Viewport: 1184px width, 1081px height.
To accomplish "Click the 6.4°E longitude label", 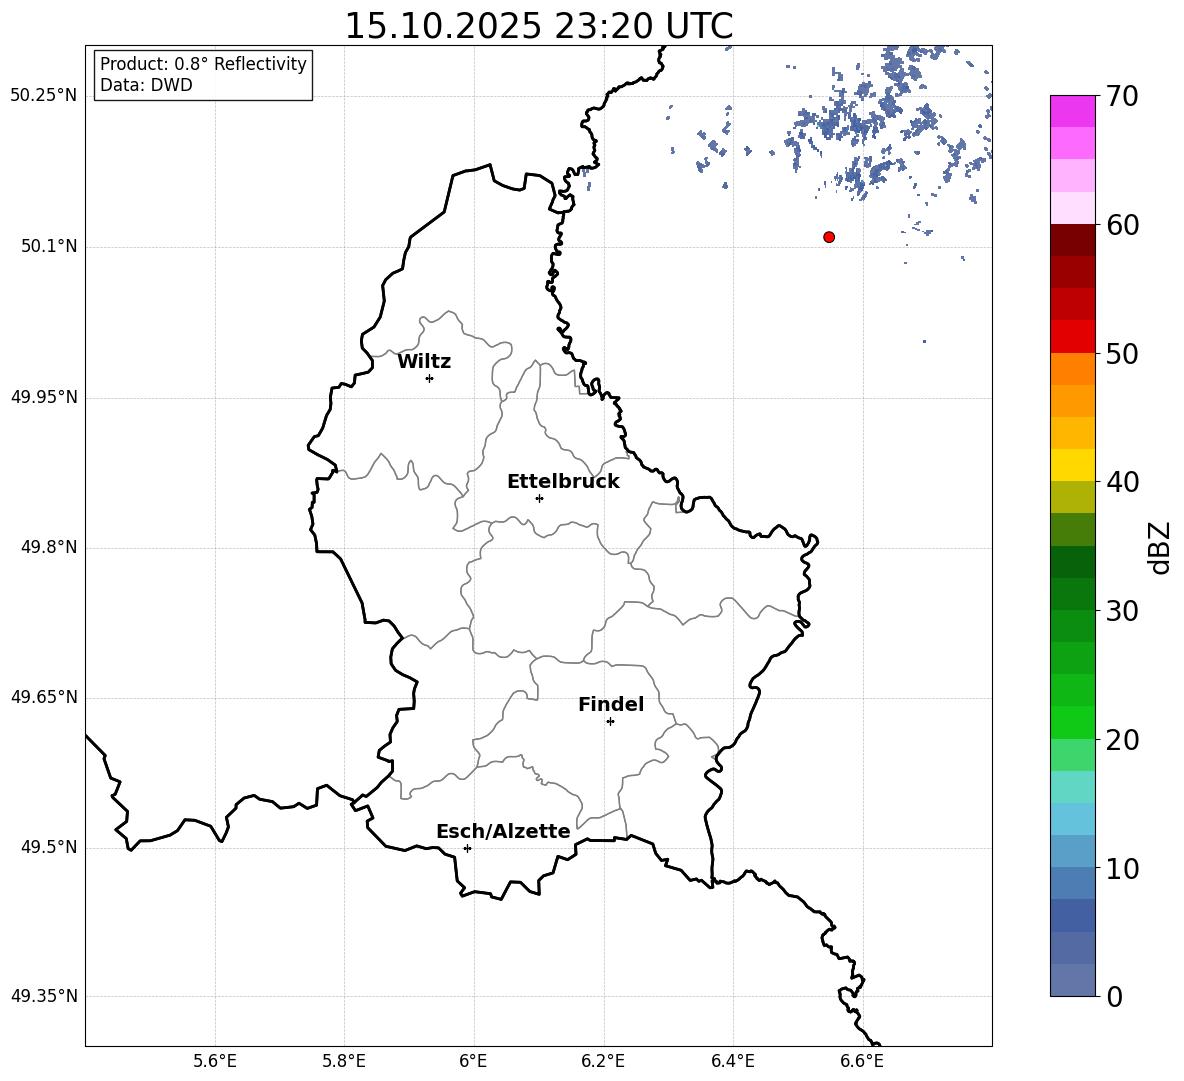I will (x=732, y=1061).
